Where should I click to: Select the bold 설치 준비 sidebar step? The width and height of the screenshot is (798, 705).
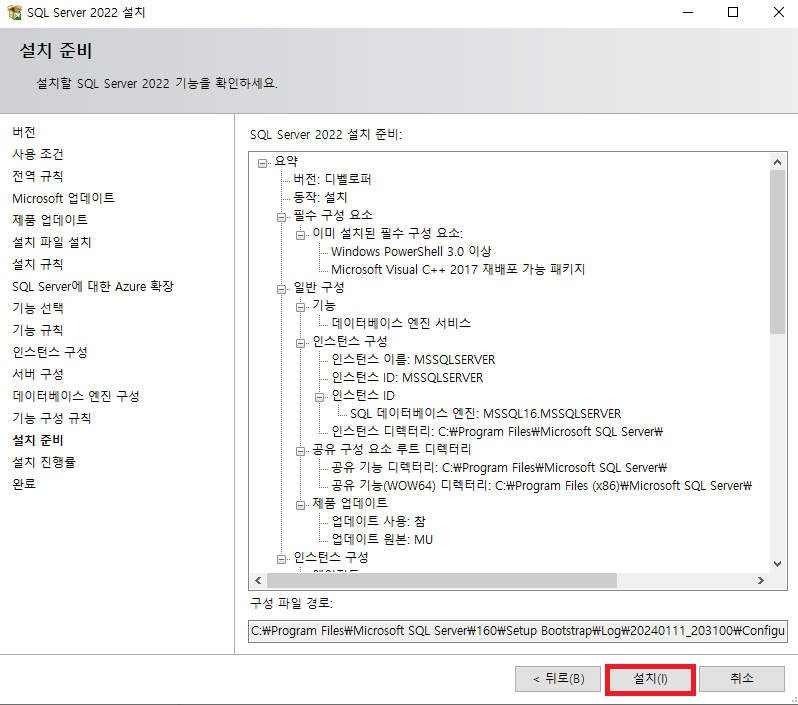[38, 440]
